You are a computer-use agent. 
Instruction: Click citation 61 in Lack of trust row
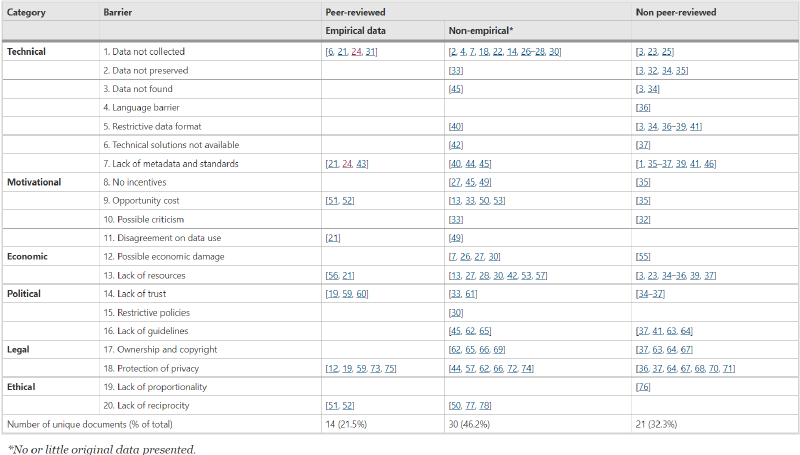[x=470, y=294]
